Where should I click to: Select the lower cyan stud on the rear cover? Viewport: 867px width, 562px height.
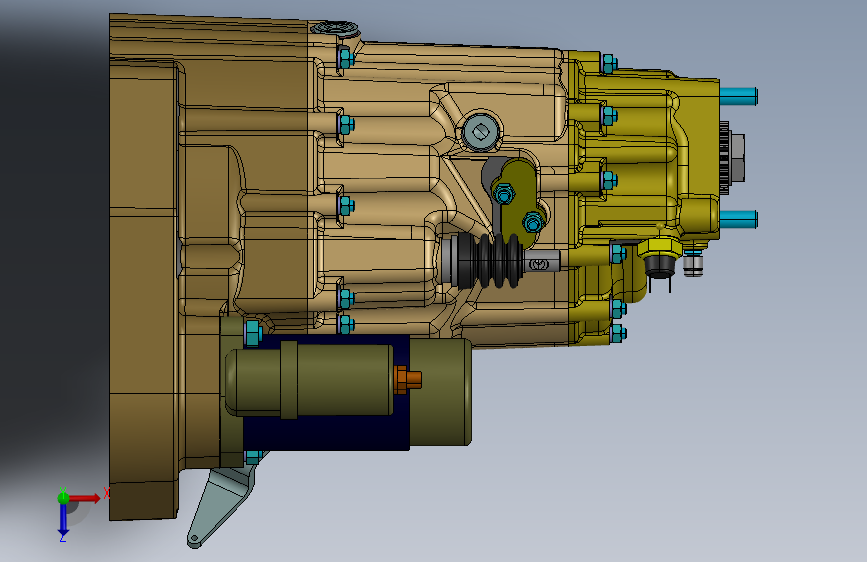(x=738, y=220)
